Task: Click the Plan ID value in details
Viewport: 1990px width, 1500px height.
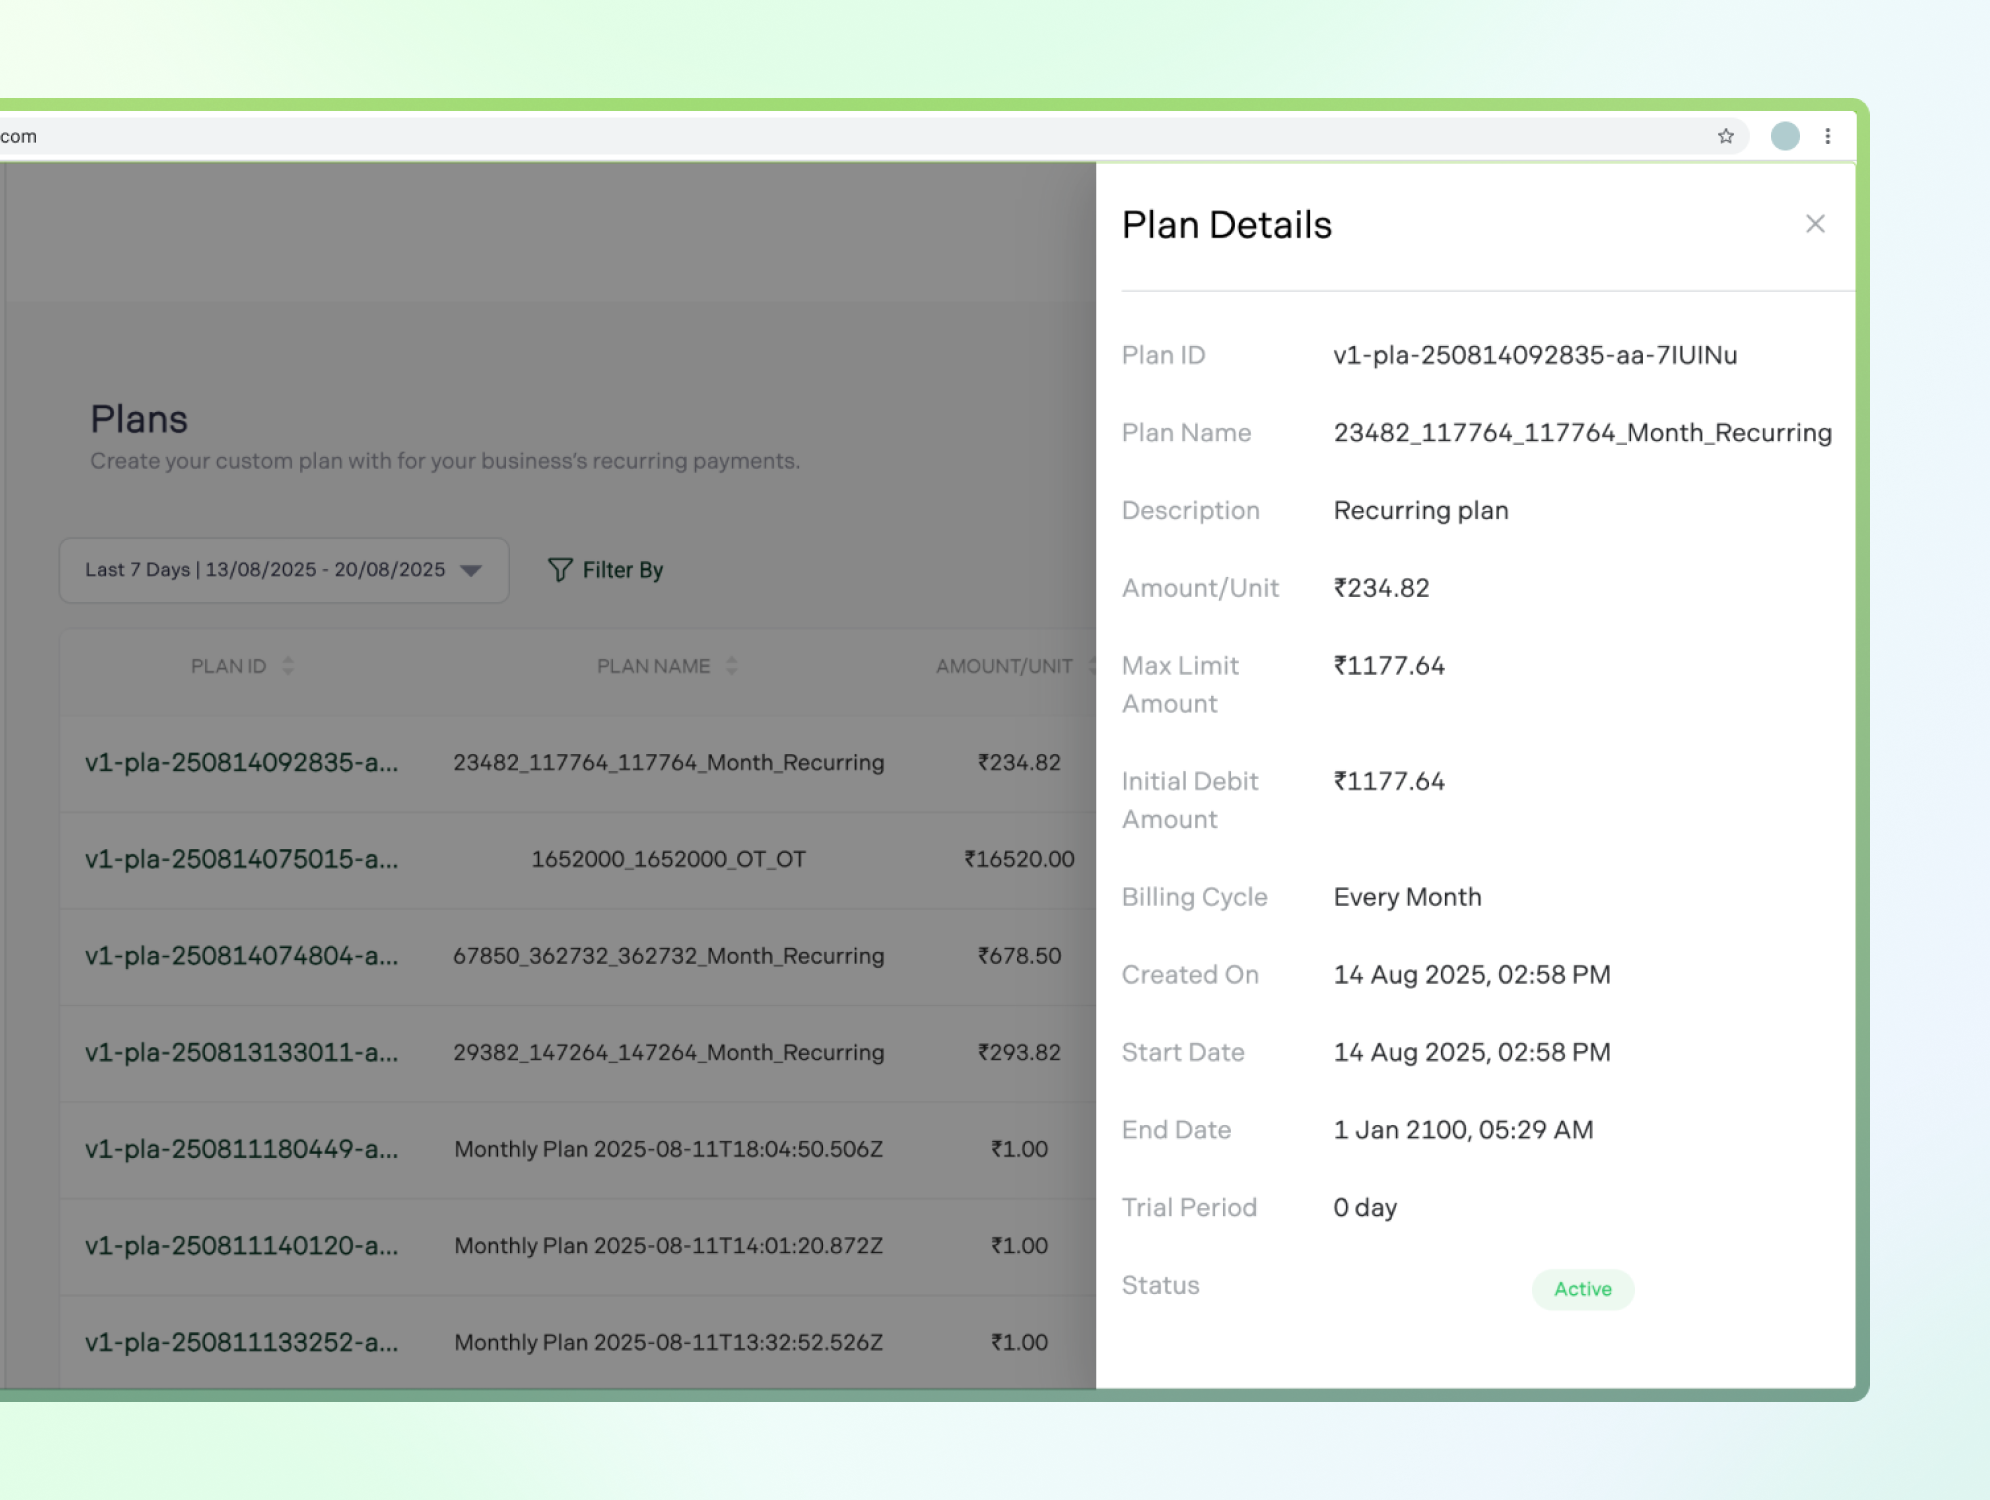Action: tap(1534, 355)
